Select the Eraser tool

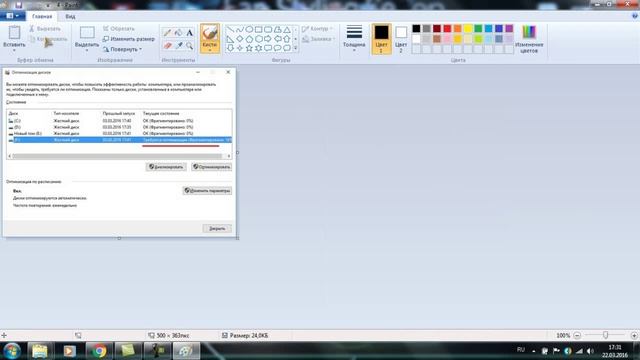167,46
